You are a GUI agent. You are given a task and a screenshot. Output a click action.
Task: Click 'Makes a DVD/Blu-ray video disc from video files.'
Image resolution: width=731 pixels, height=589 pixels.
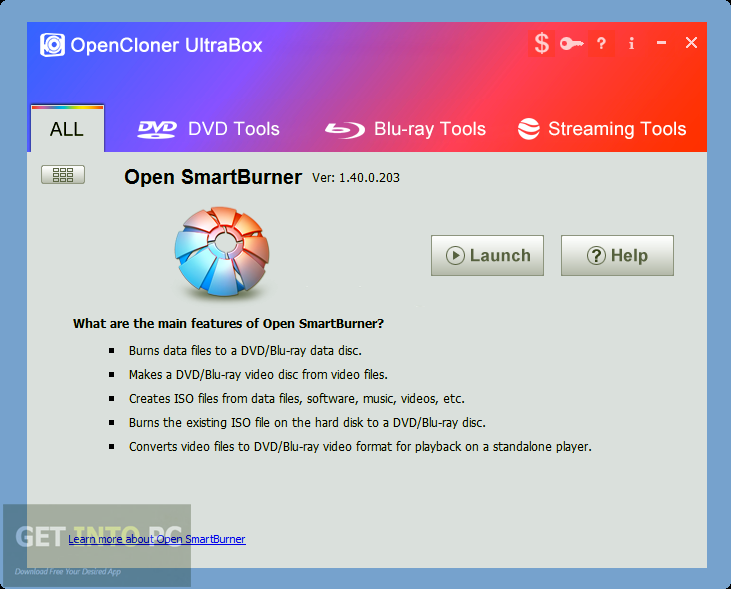pyautogui.click(x=258, y=374)
